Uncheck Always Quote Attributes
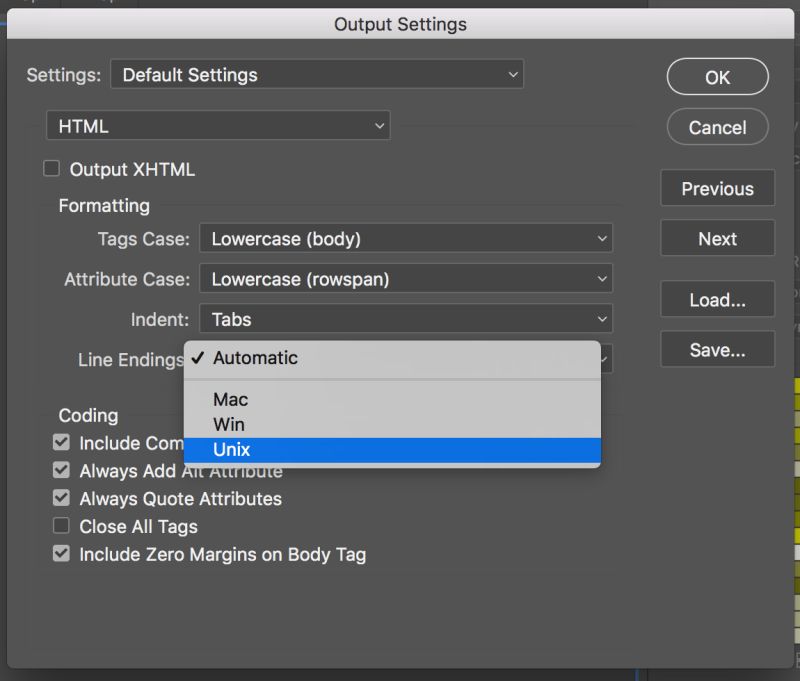This screenshot has height=681, width=800. (x=62, y=498)
